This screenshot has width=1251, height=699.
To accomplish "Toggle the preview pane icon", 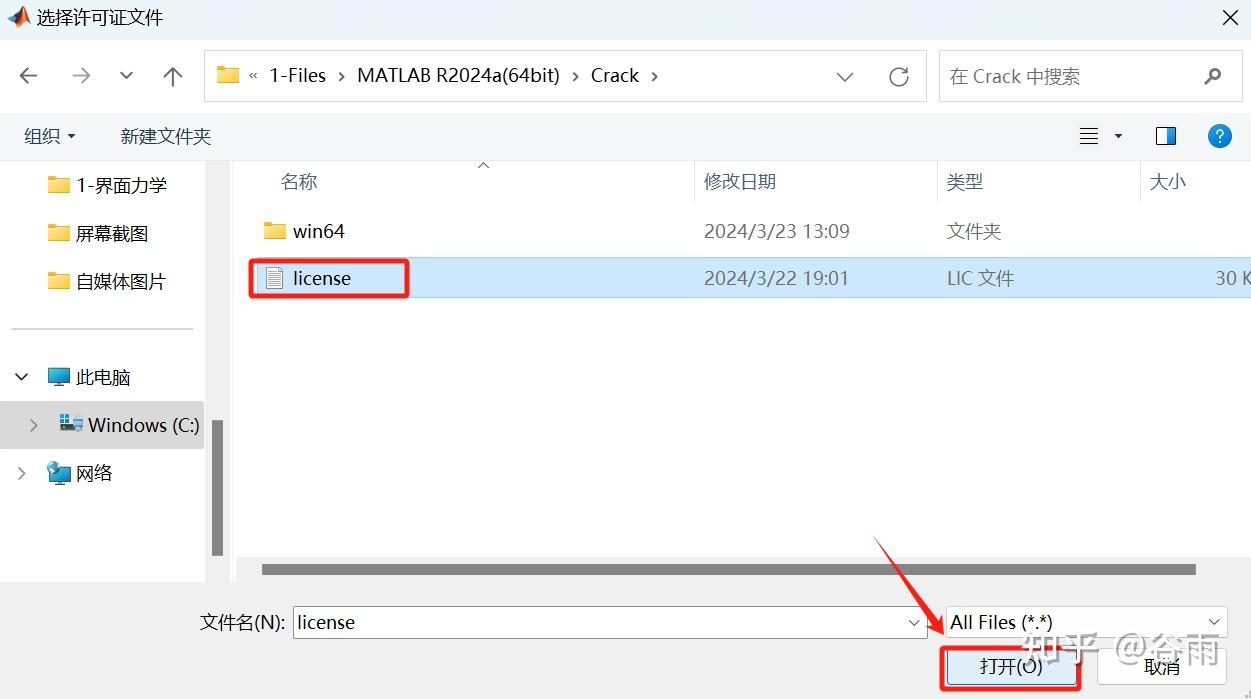I will pyautogui.click(x=1166, y=136).
